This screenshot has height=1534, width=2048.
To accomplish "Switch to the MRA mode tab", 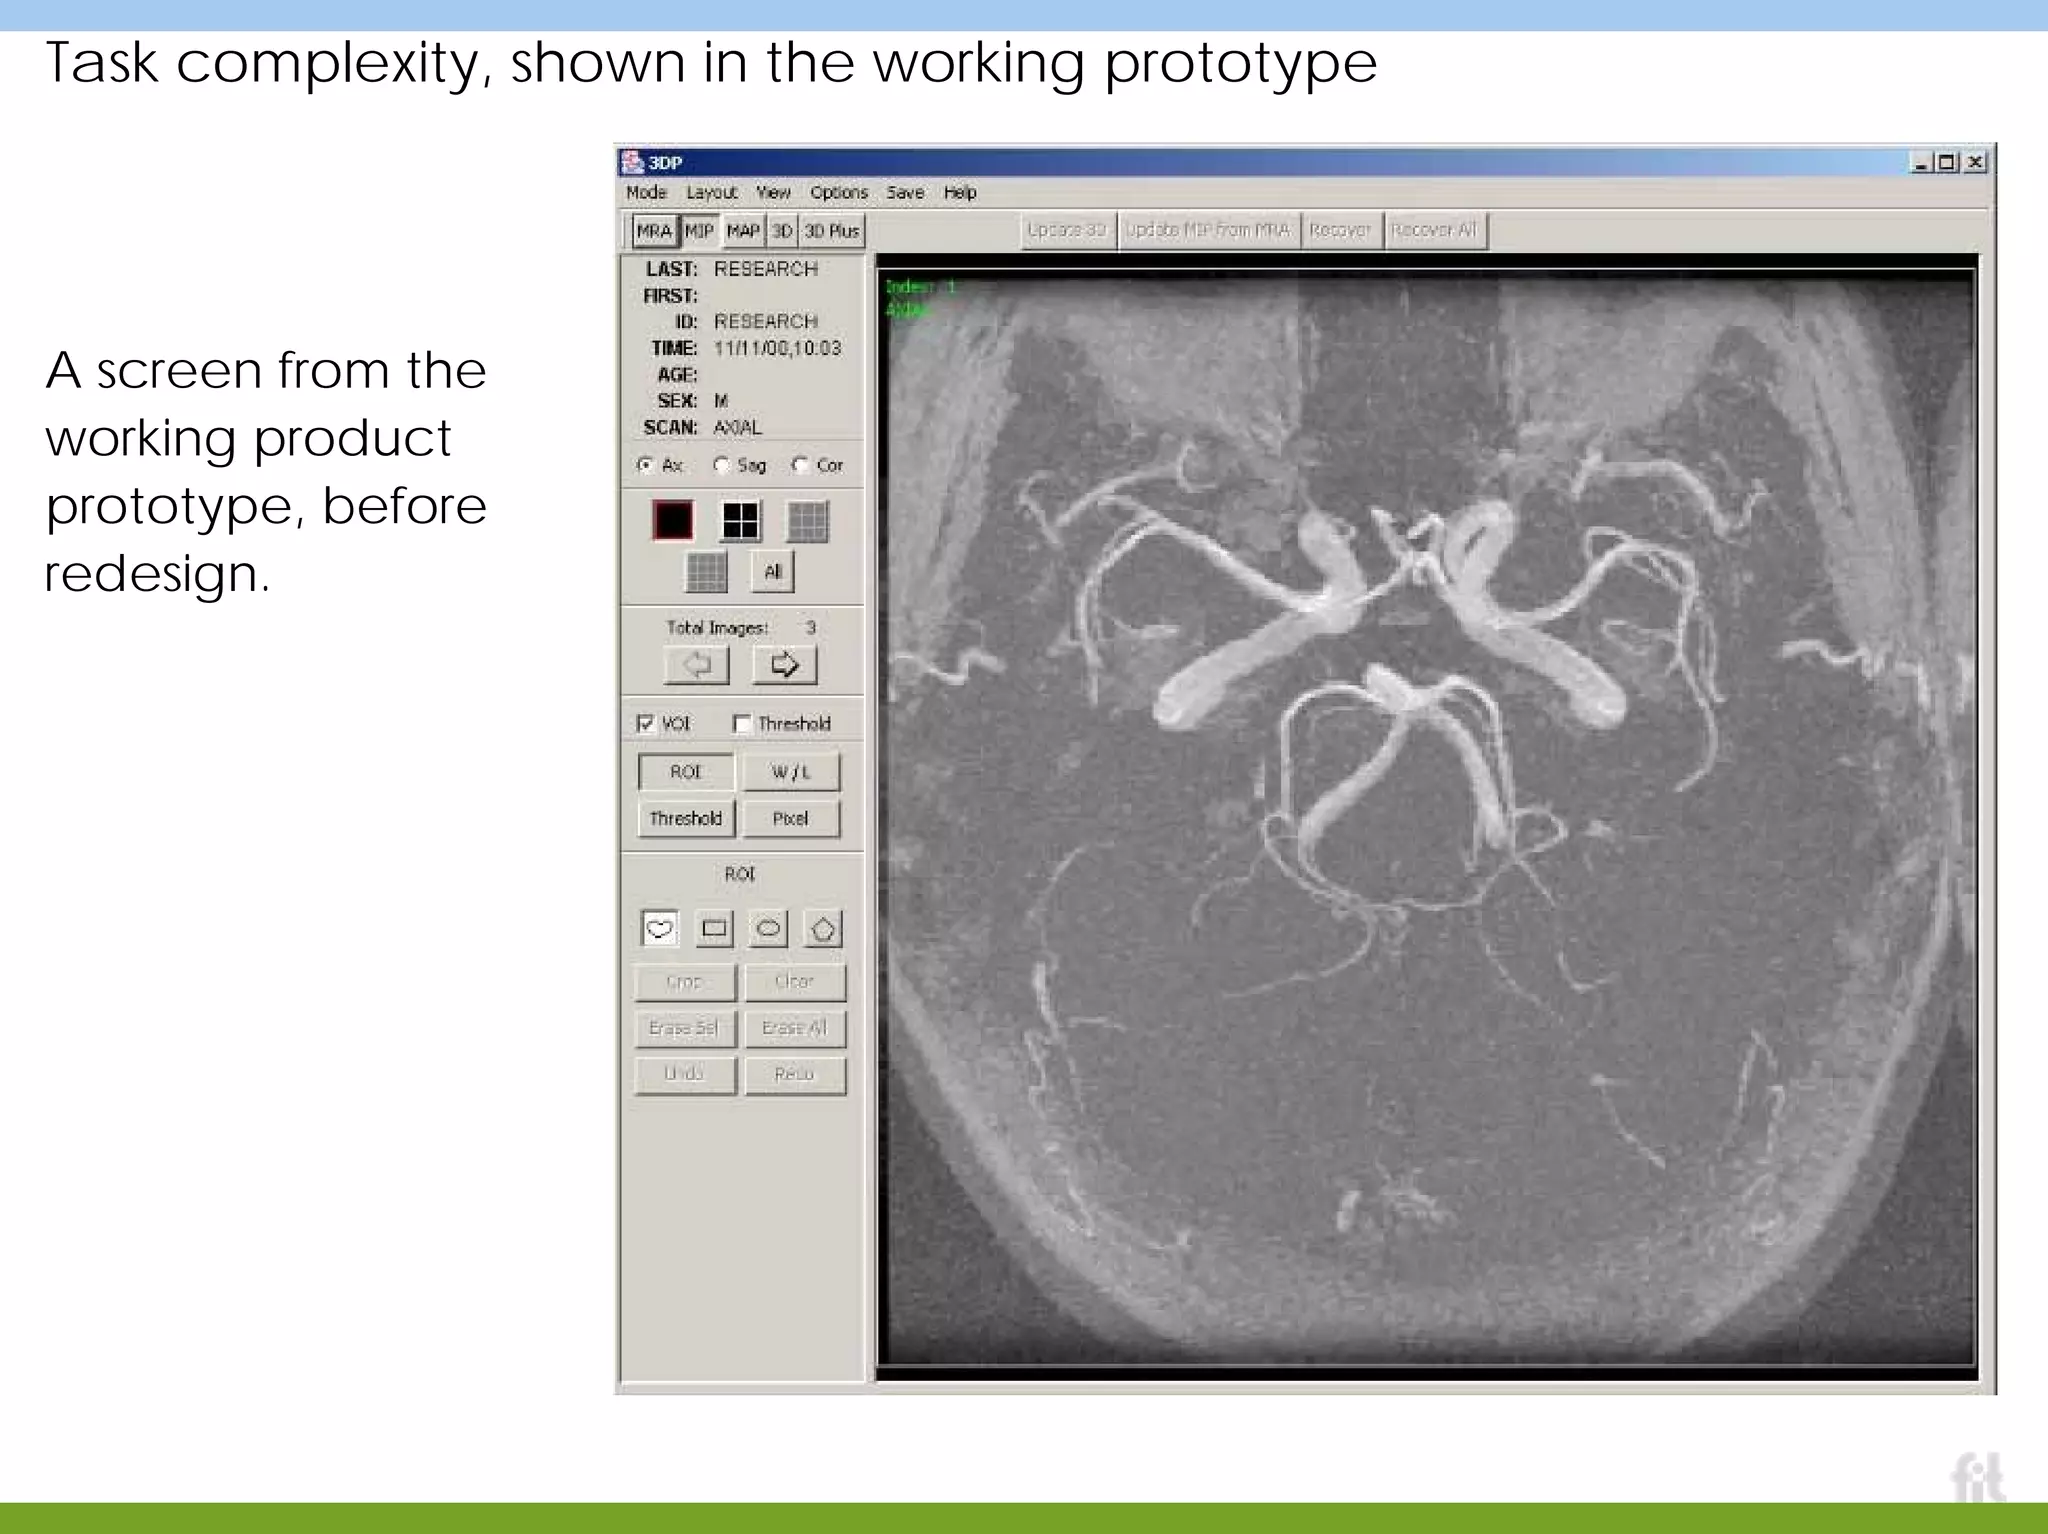I will tap(654, 231).
